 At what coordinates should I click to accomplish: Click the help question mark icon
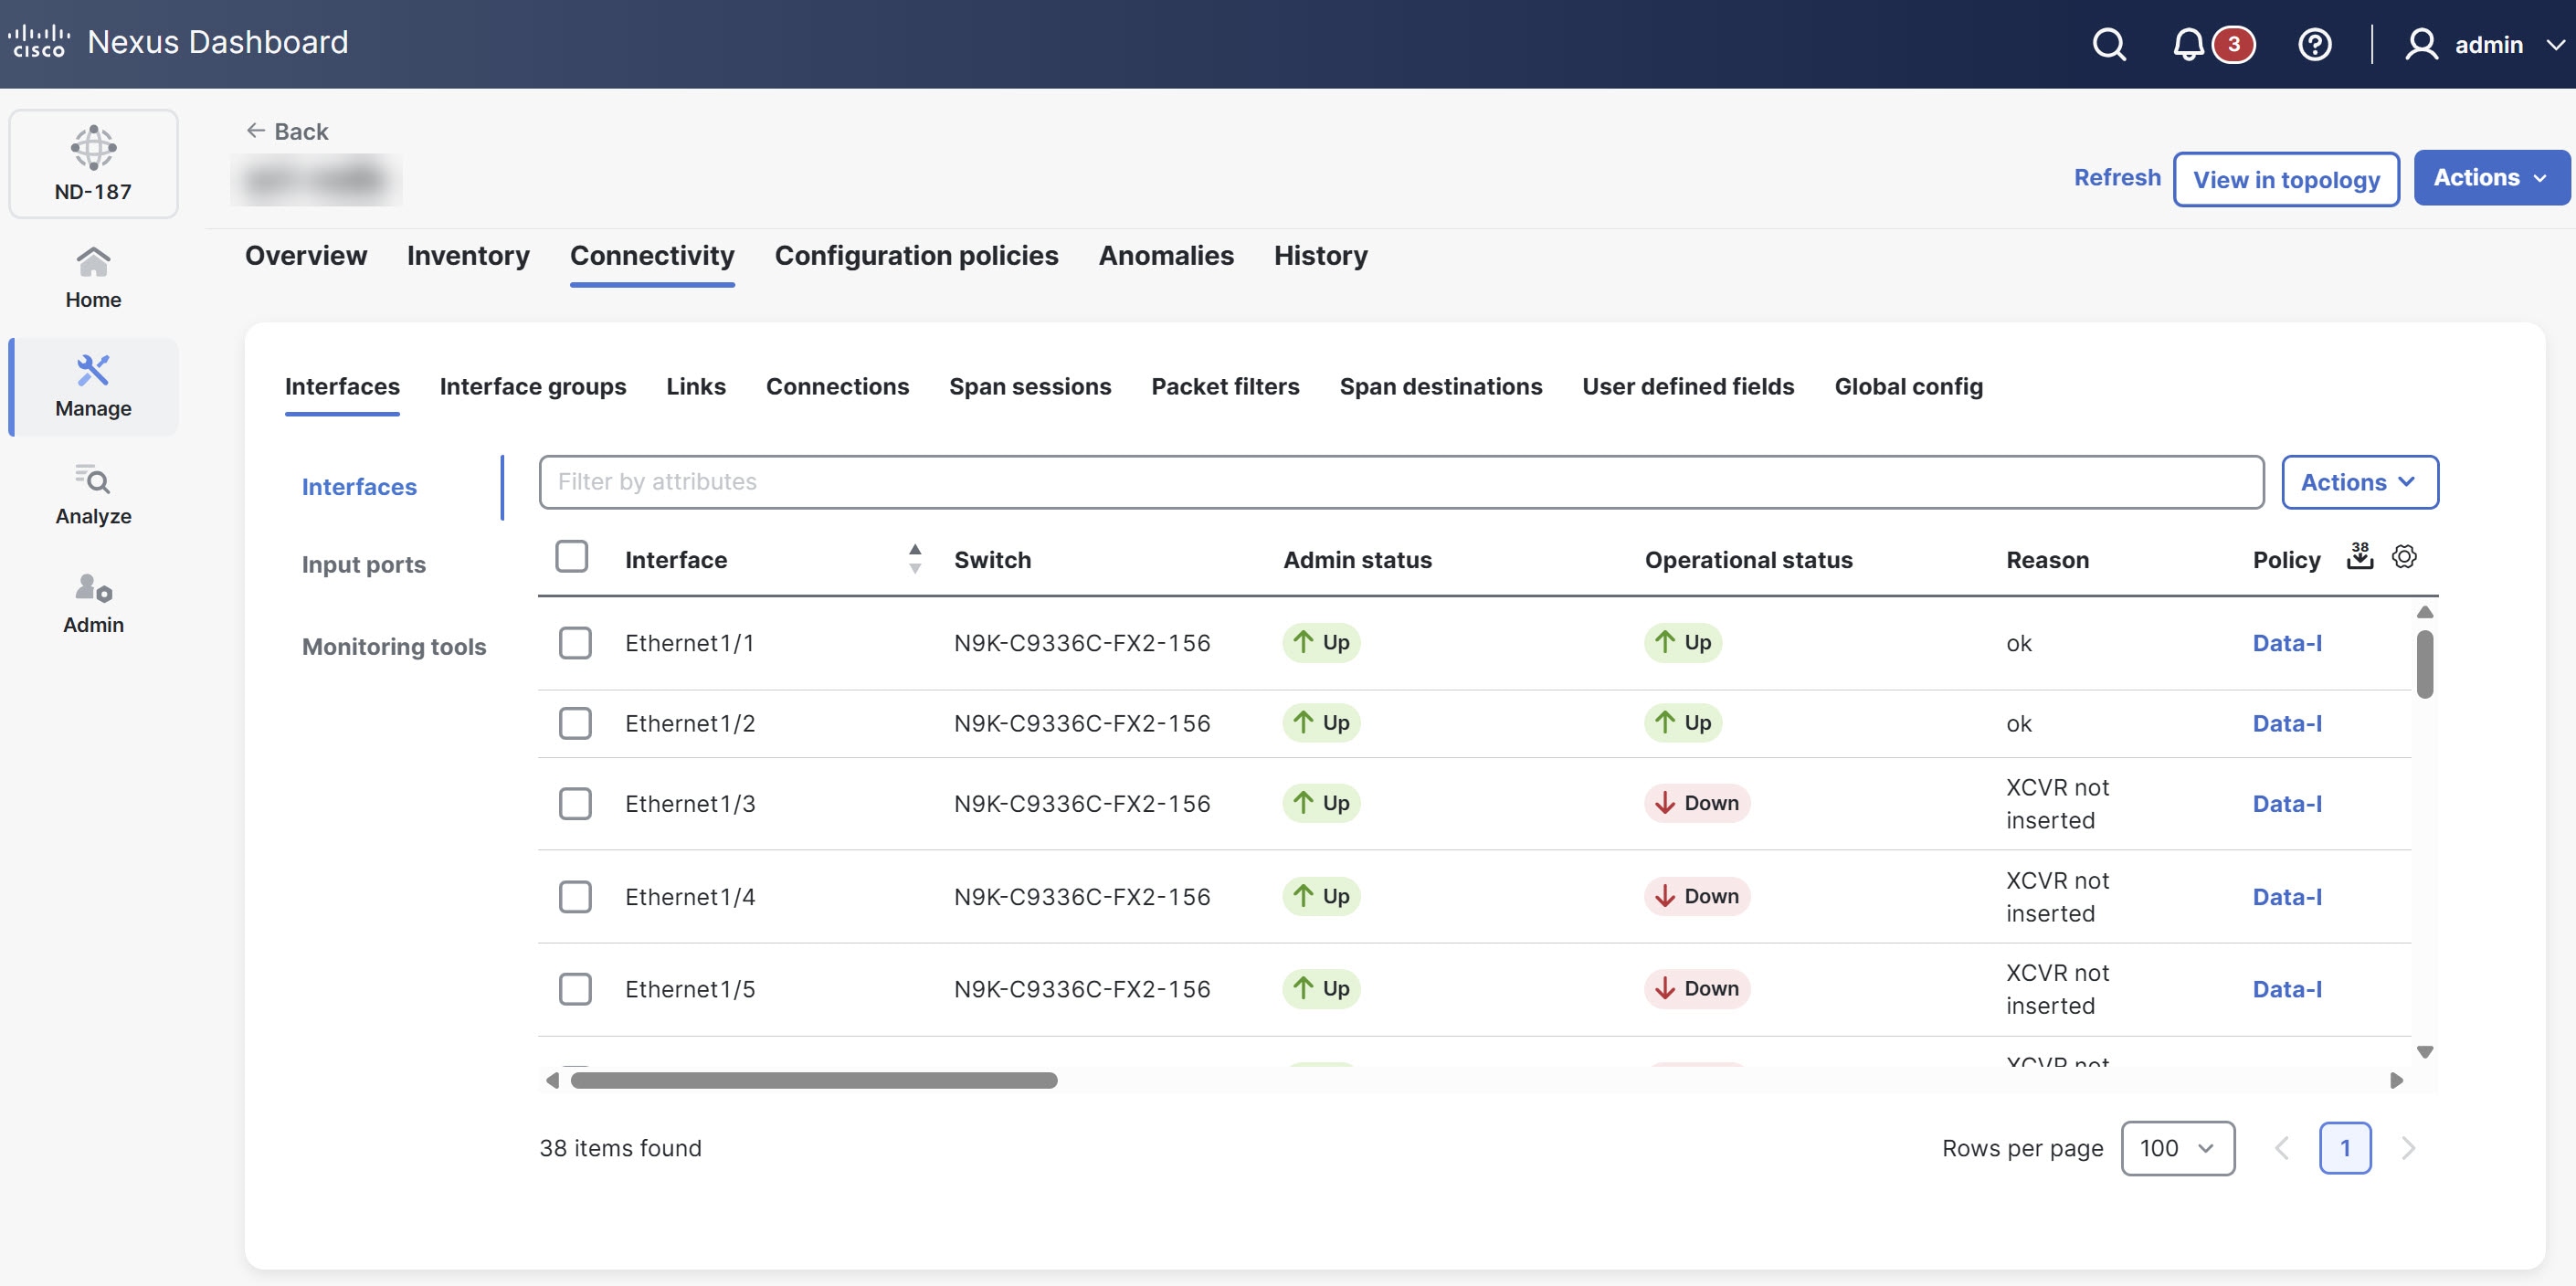(x=2314, y=44)
